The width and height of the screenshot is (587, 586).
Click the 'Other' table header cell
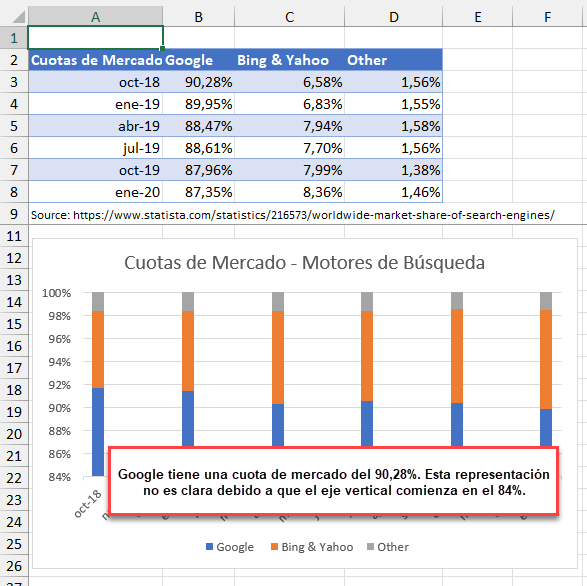(x=393, y=60)
